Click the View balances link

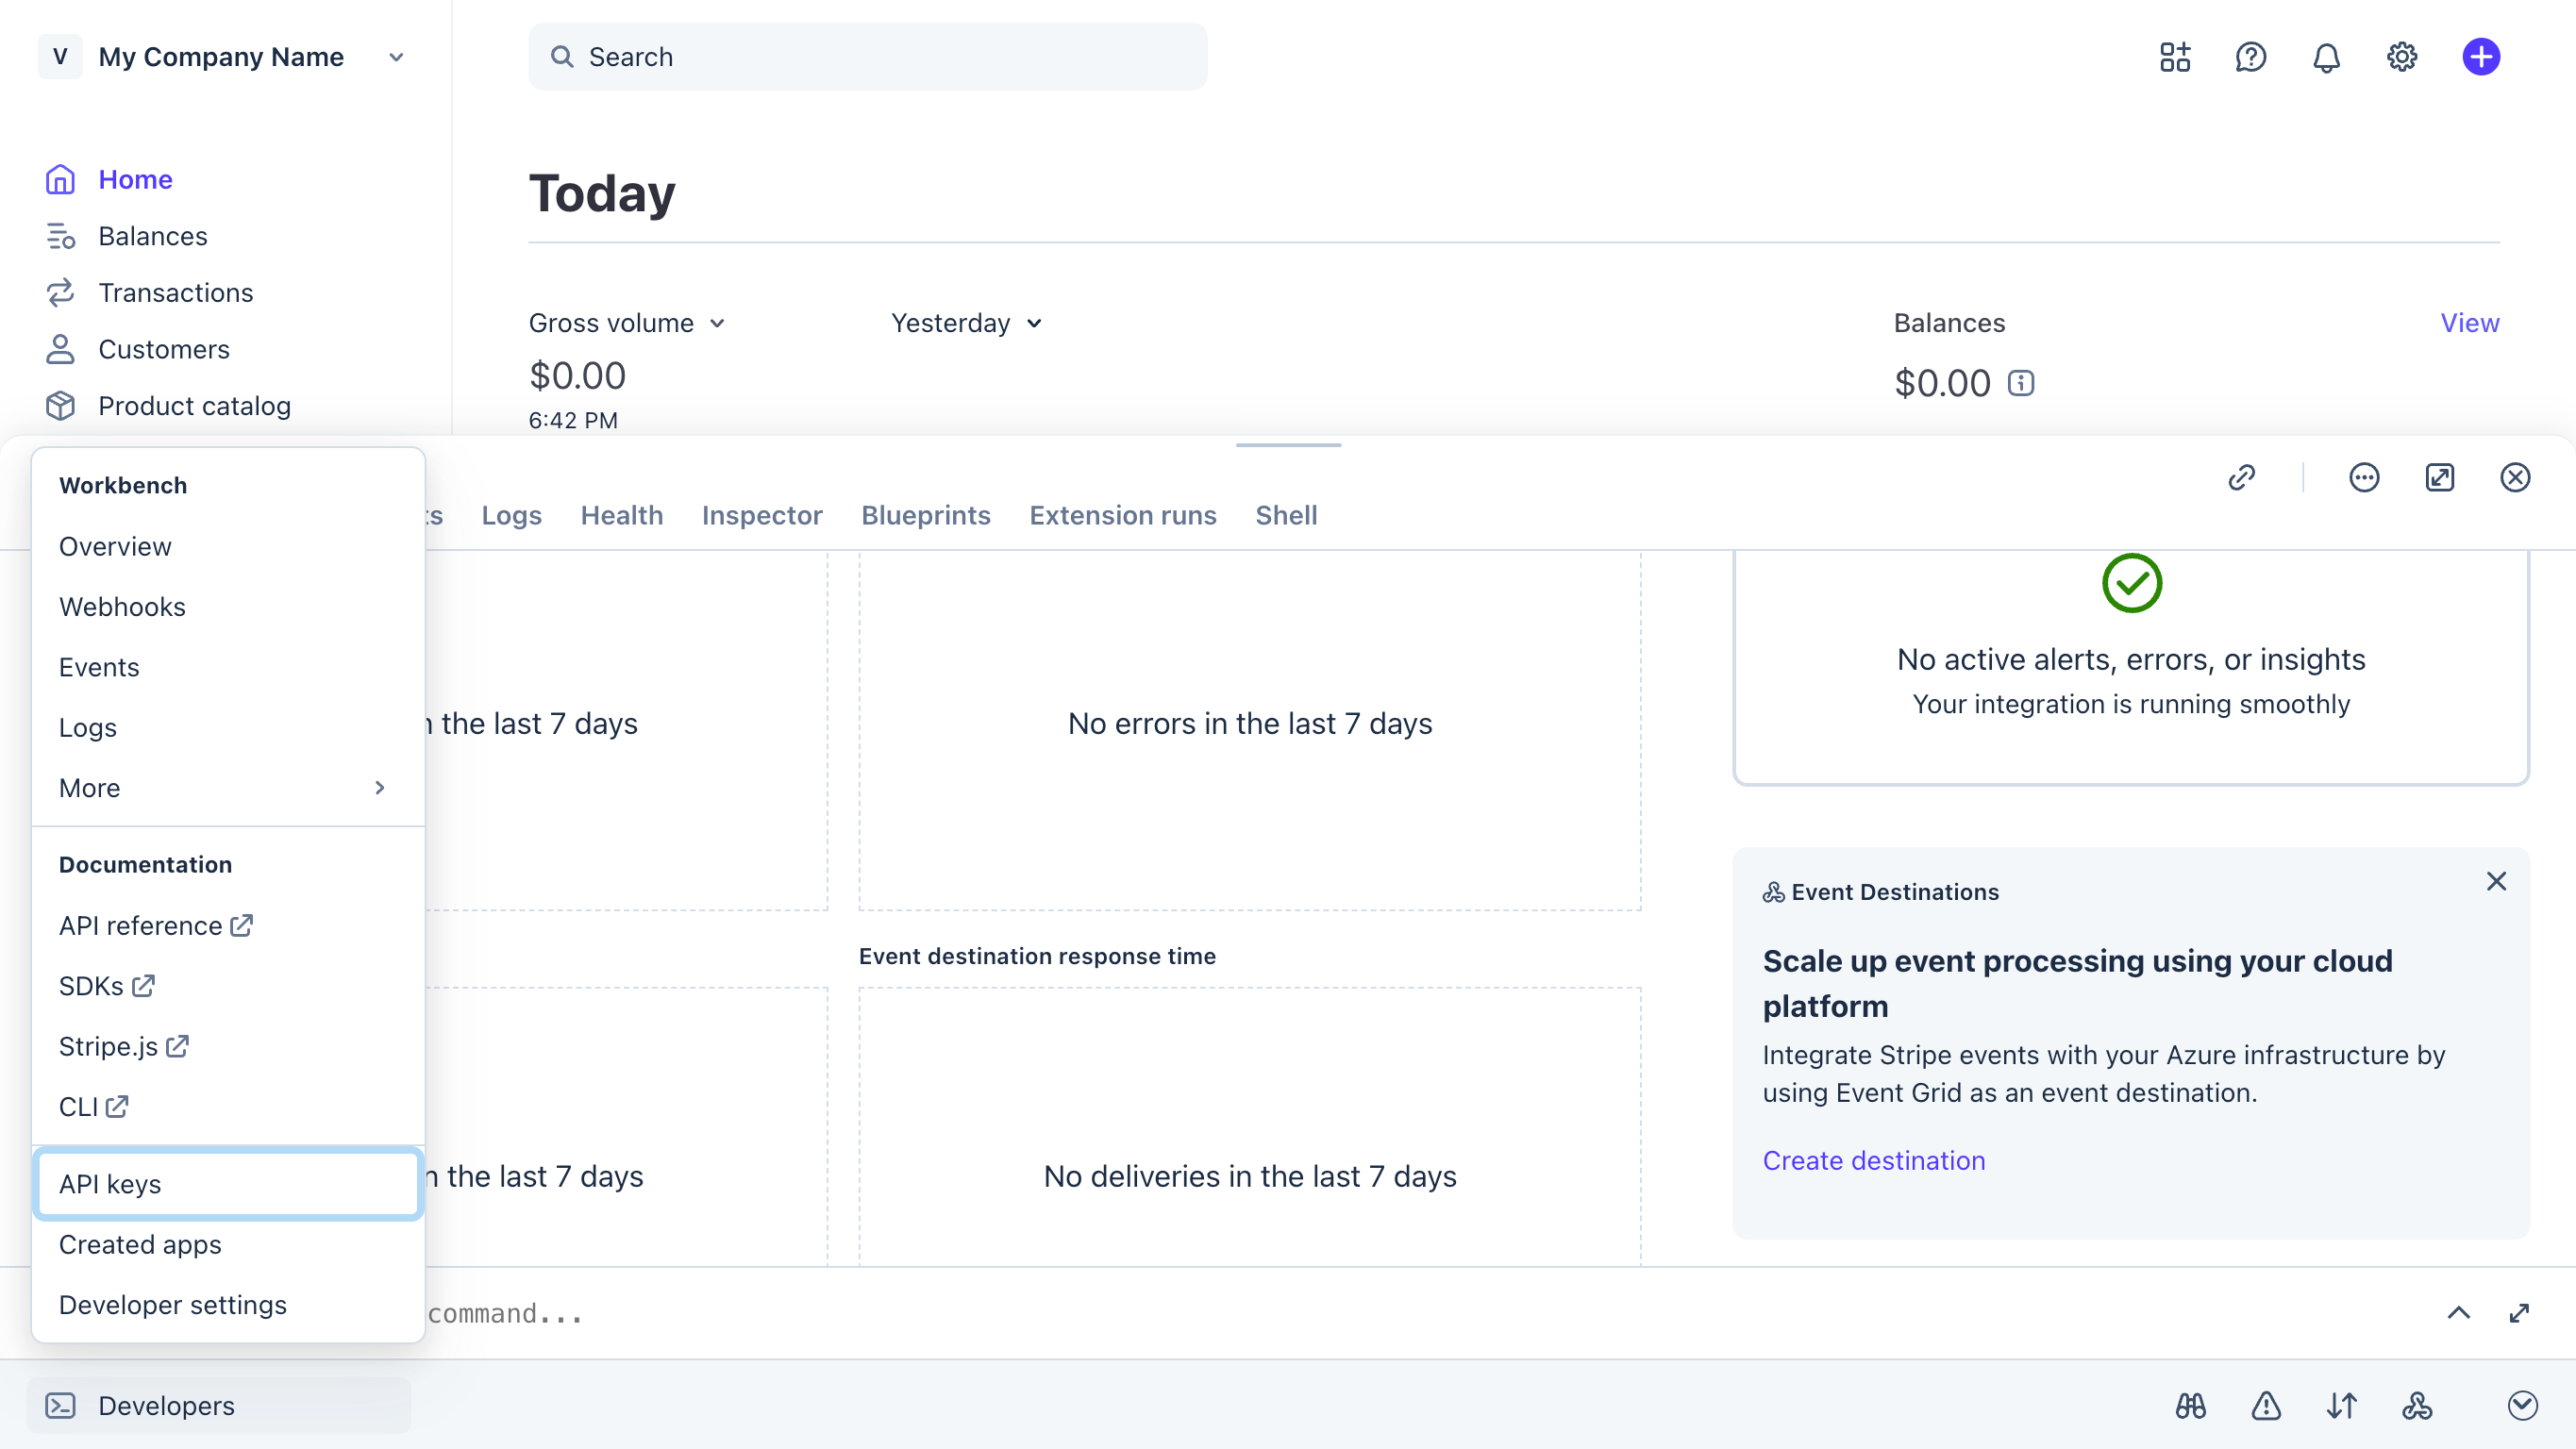tap(2470, 323)
